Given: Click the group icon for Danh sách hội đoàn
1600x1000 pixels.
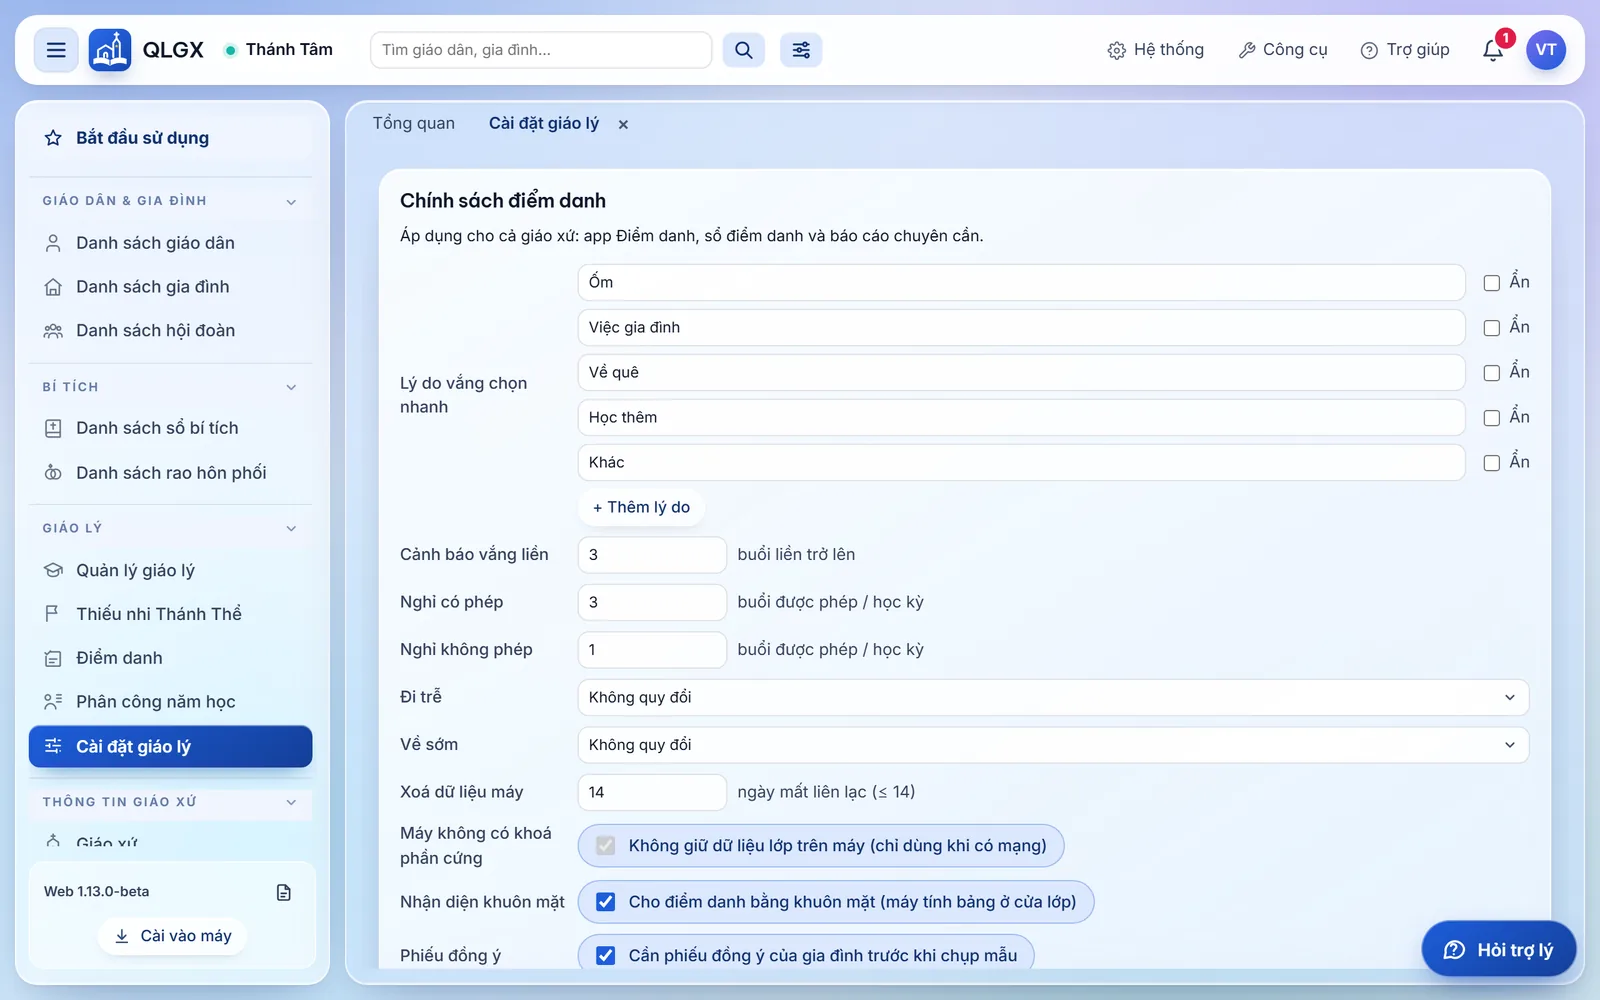Looking at the screenshot, I should point(53,331).
